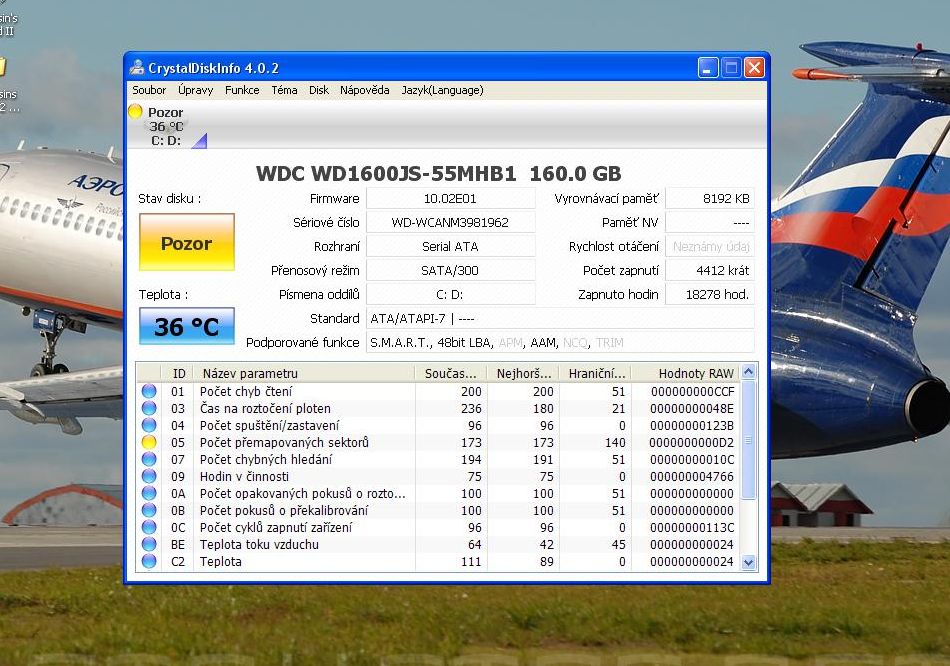The height and width of the screenshot is (666, 950).
Task: Click the yellow status circle beside Pozor in disk bar
Action: click(135, 112)
